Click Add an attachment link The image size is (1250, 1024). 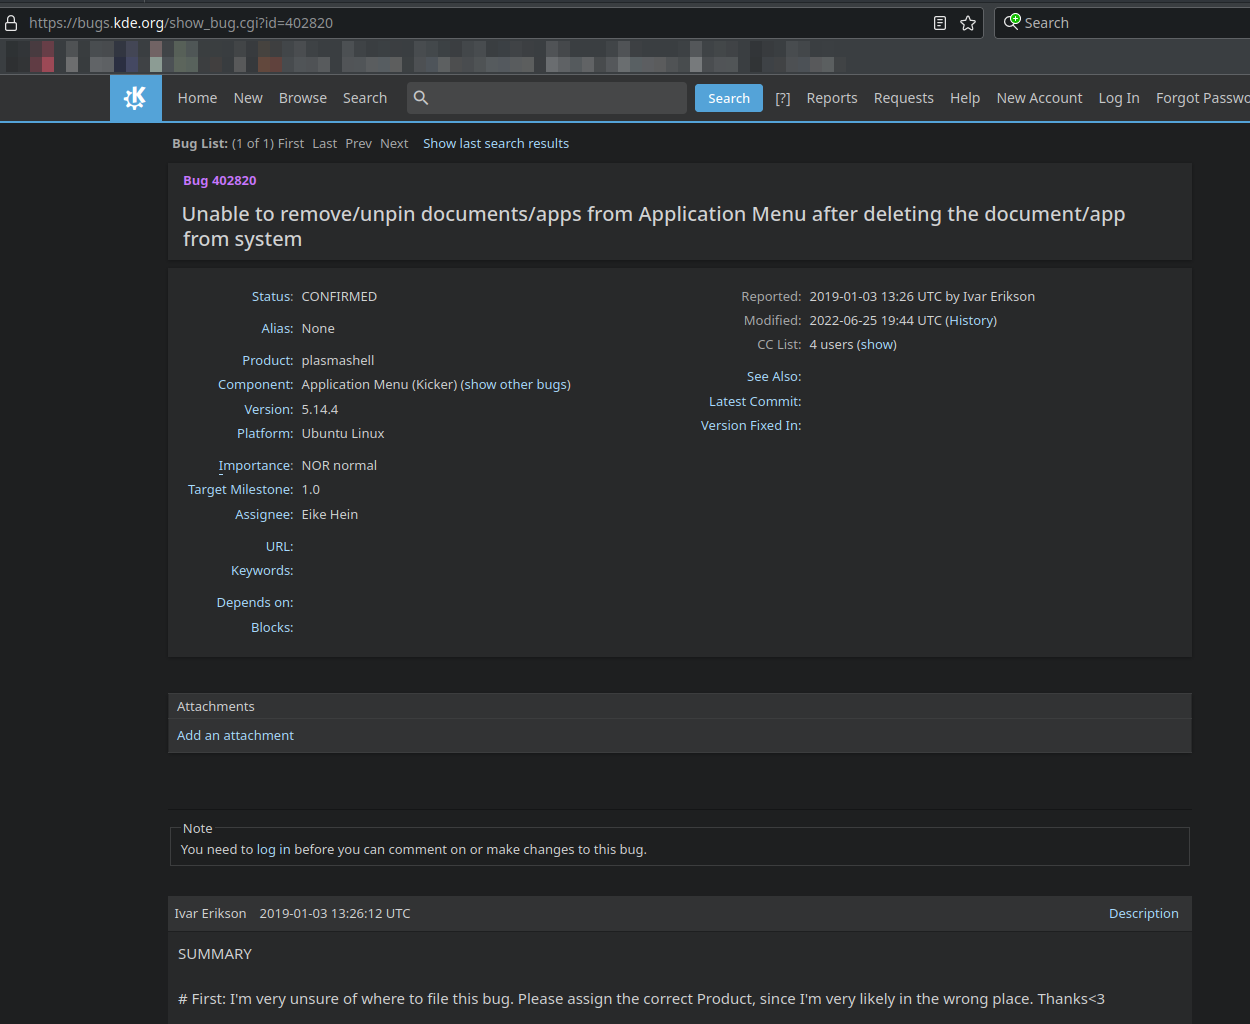click(x=235, y=736)
